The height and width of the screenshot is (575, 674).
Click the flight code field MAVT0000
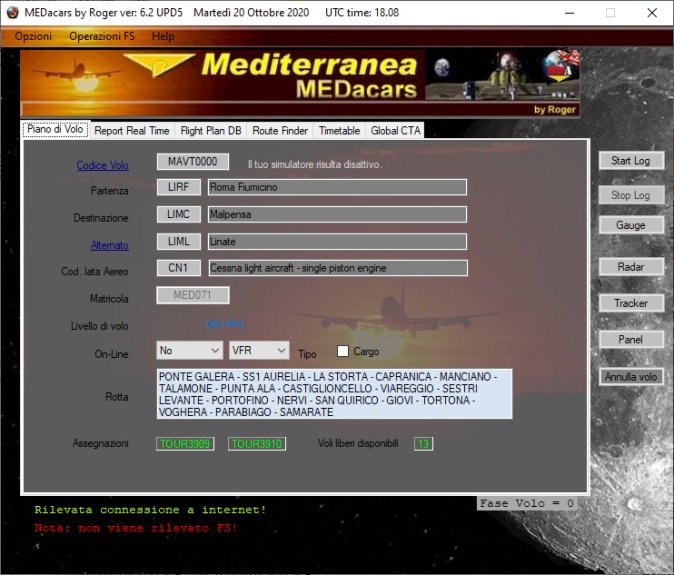pyautogui.click(x=193, y=162)
